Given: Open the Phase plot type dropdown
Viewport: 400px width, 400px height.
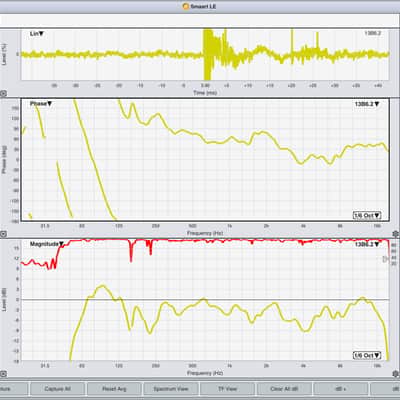Looking at the screenshot, I should [41, 104].
